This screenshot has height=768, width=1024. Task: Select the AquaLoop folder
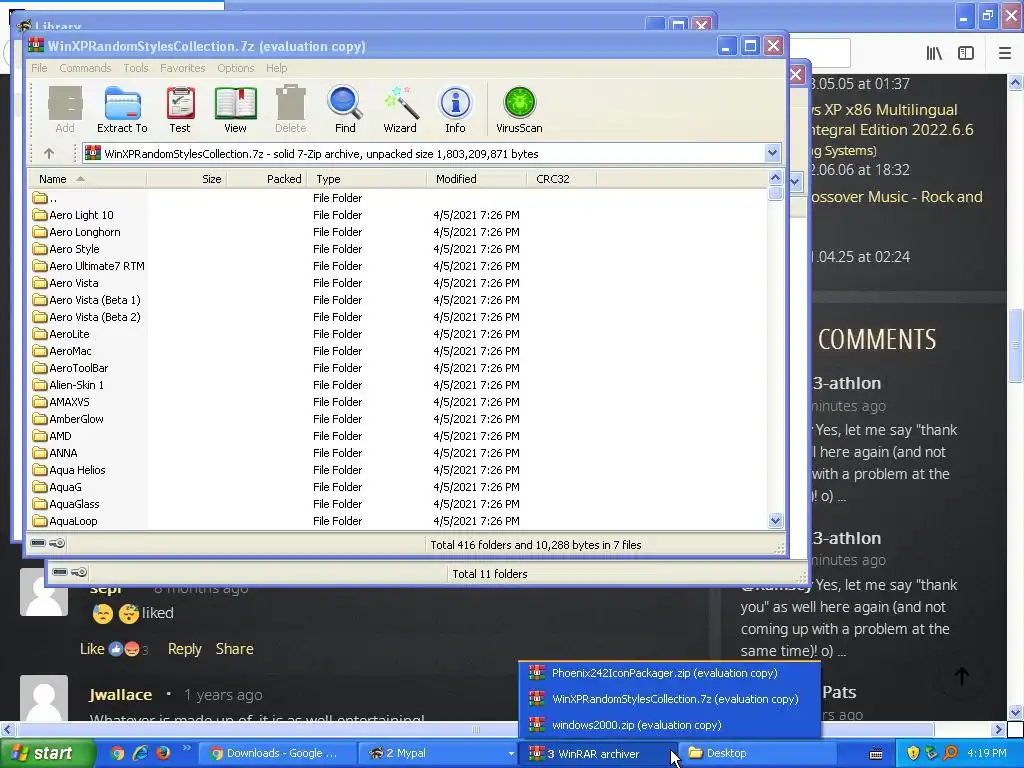pos(65,520)
